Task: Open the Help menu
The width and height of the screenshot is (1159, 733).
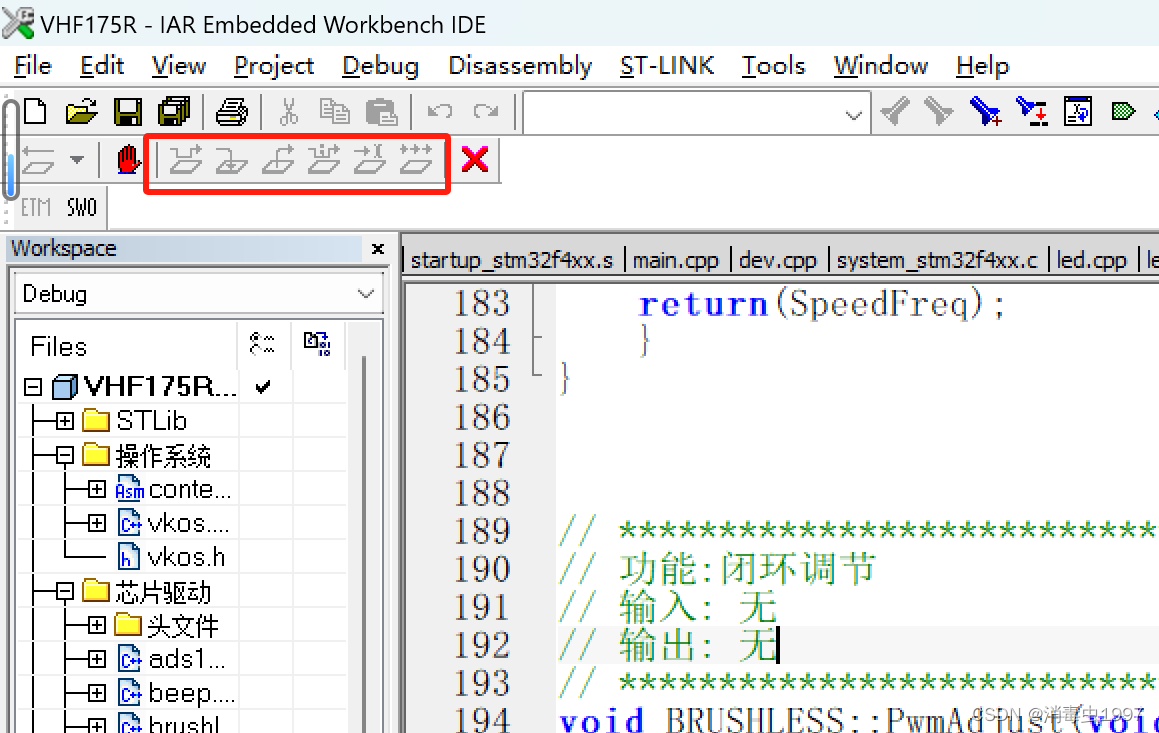Action: click(x=982, y=66)
